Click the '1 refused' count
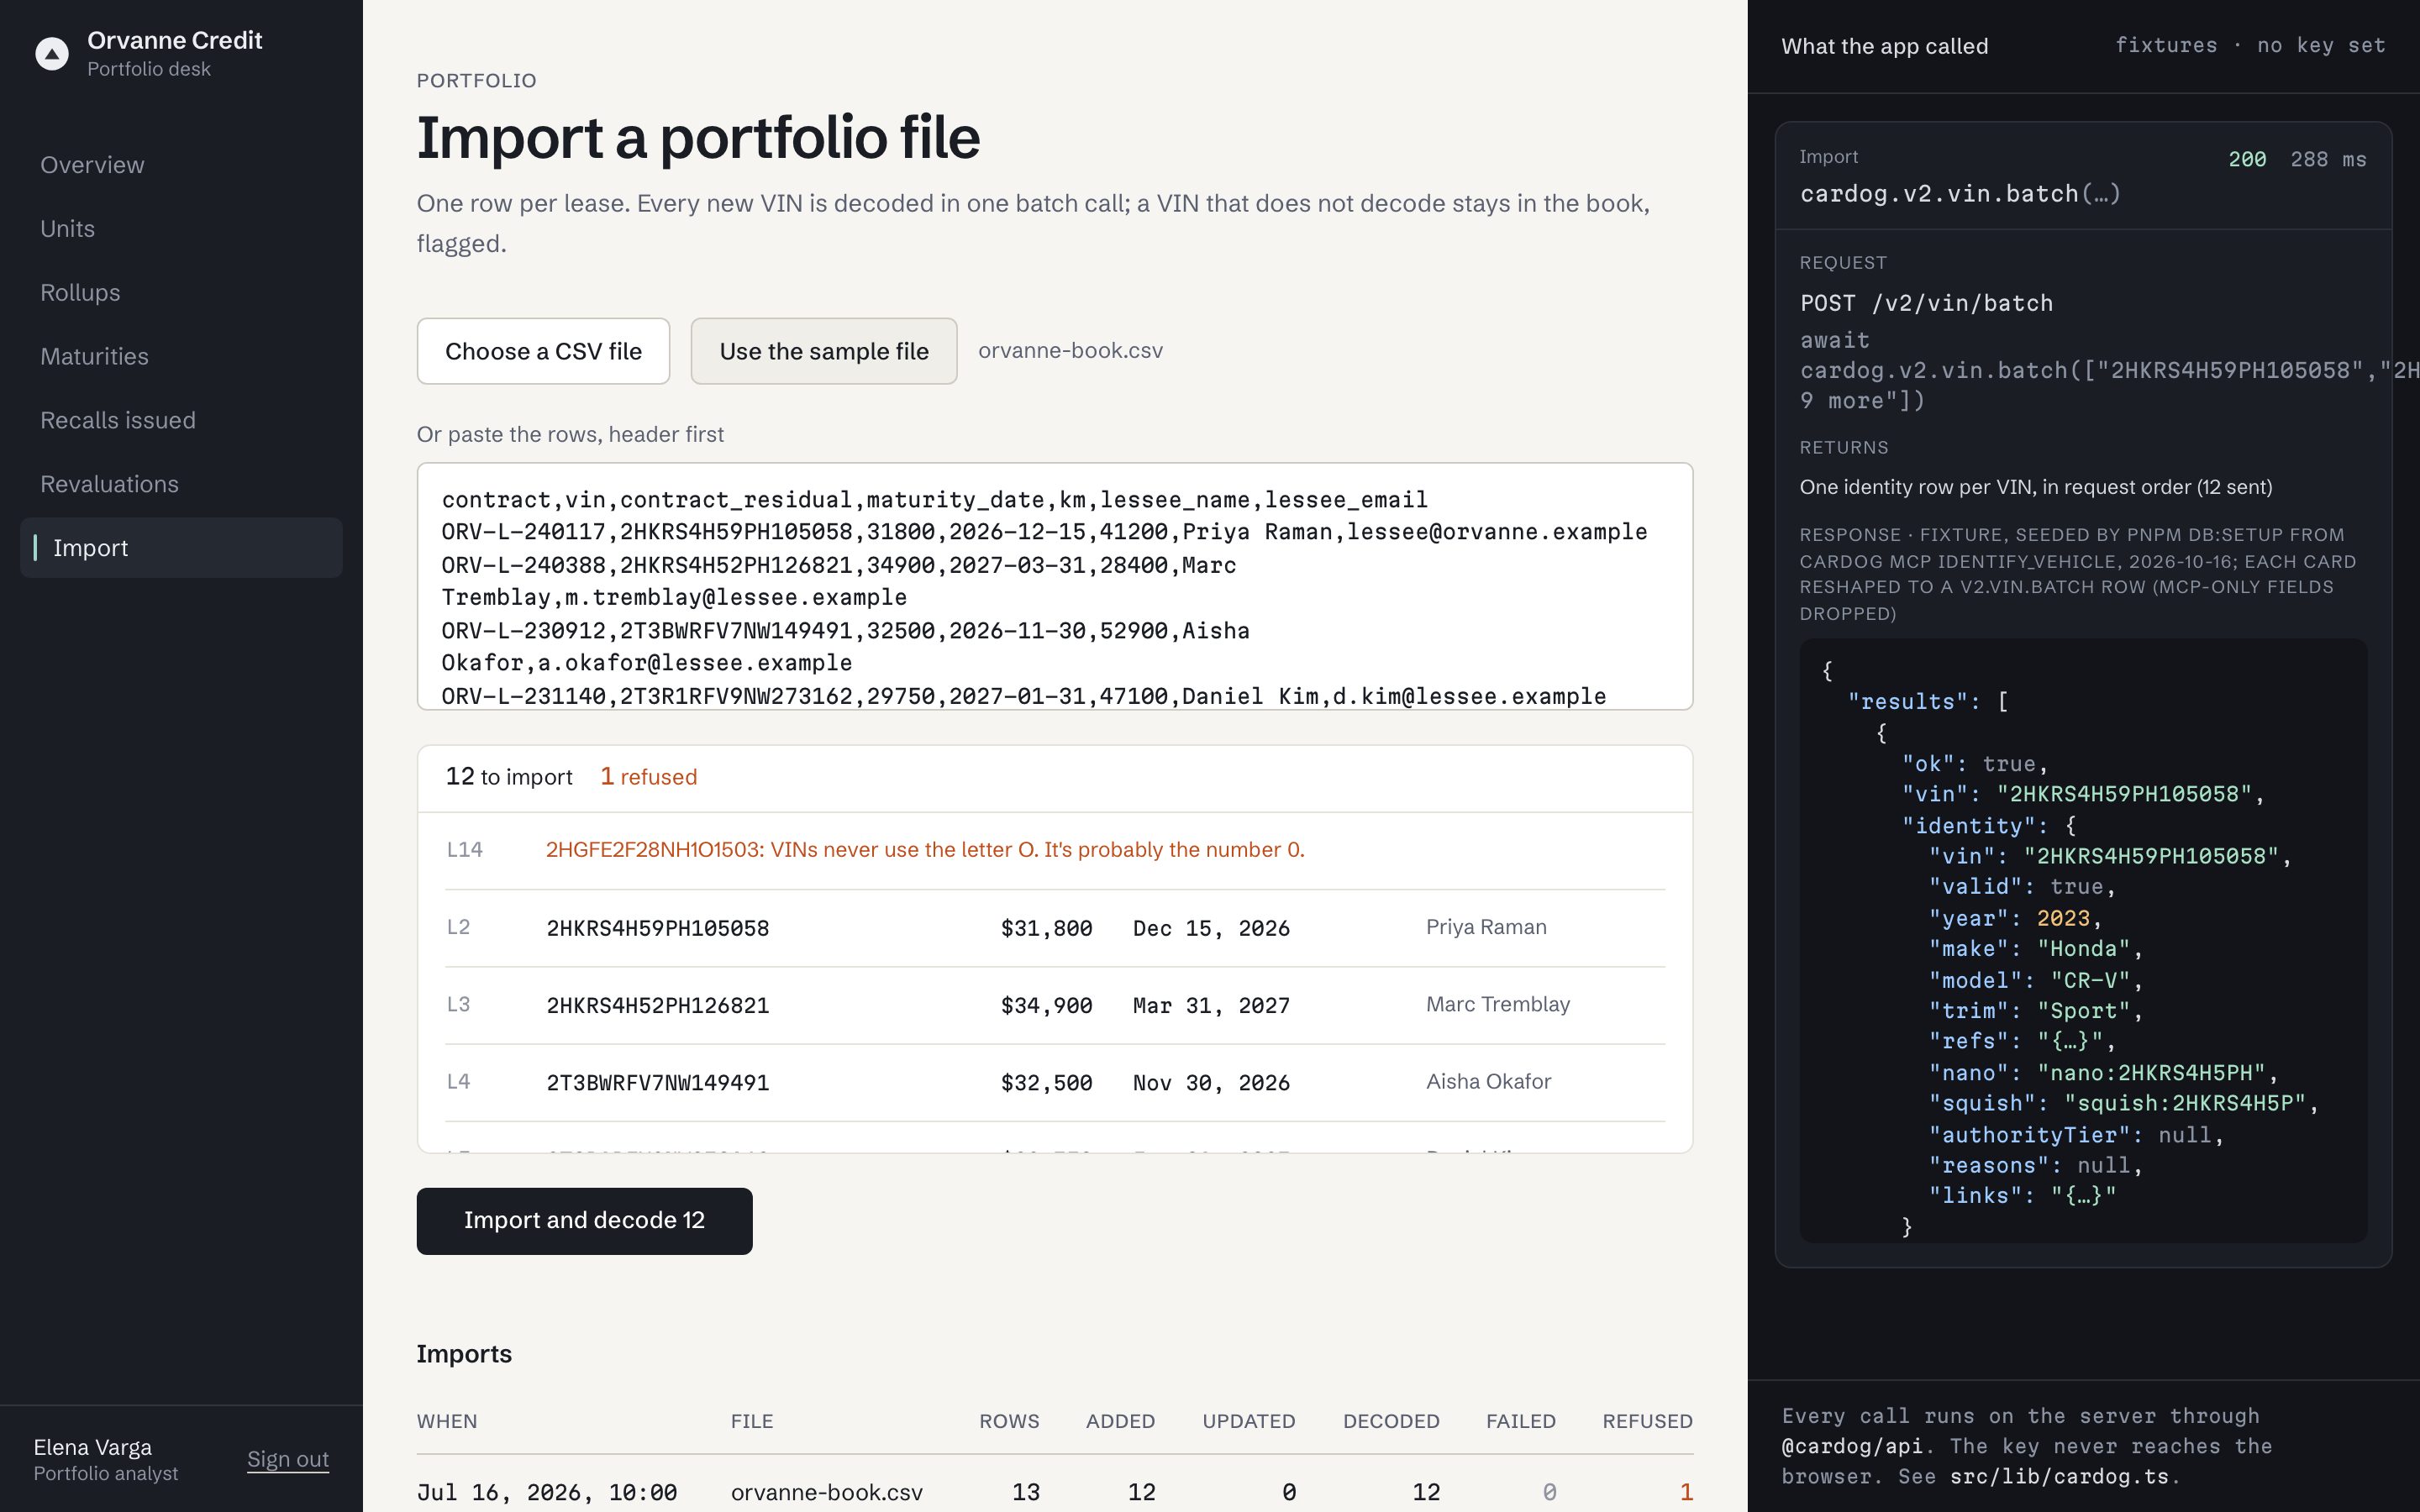 [648, 777]
